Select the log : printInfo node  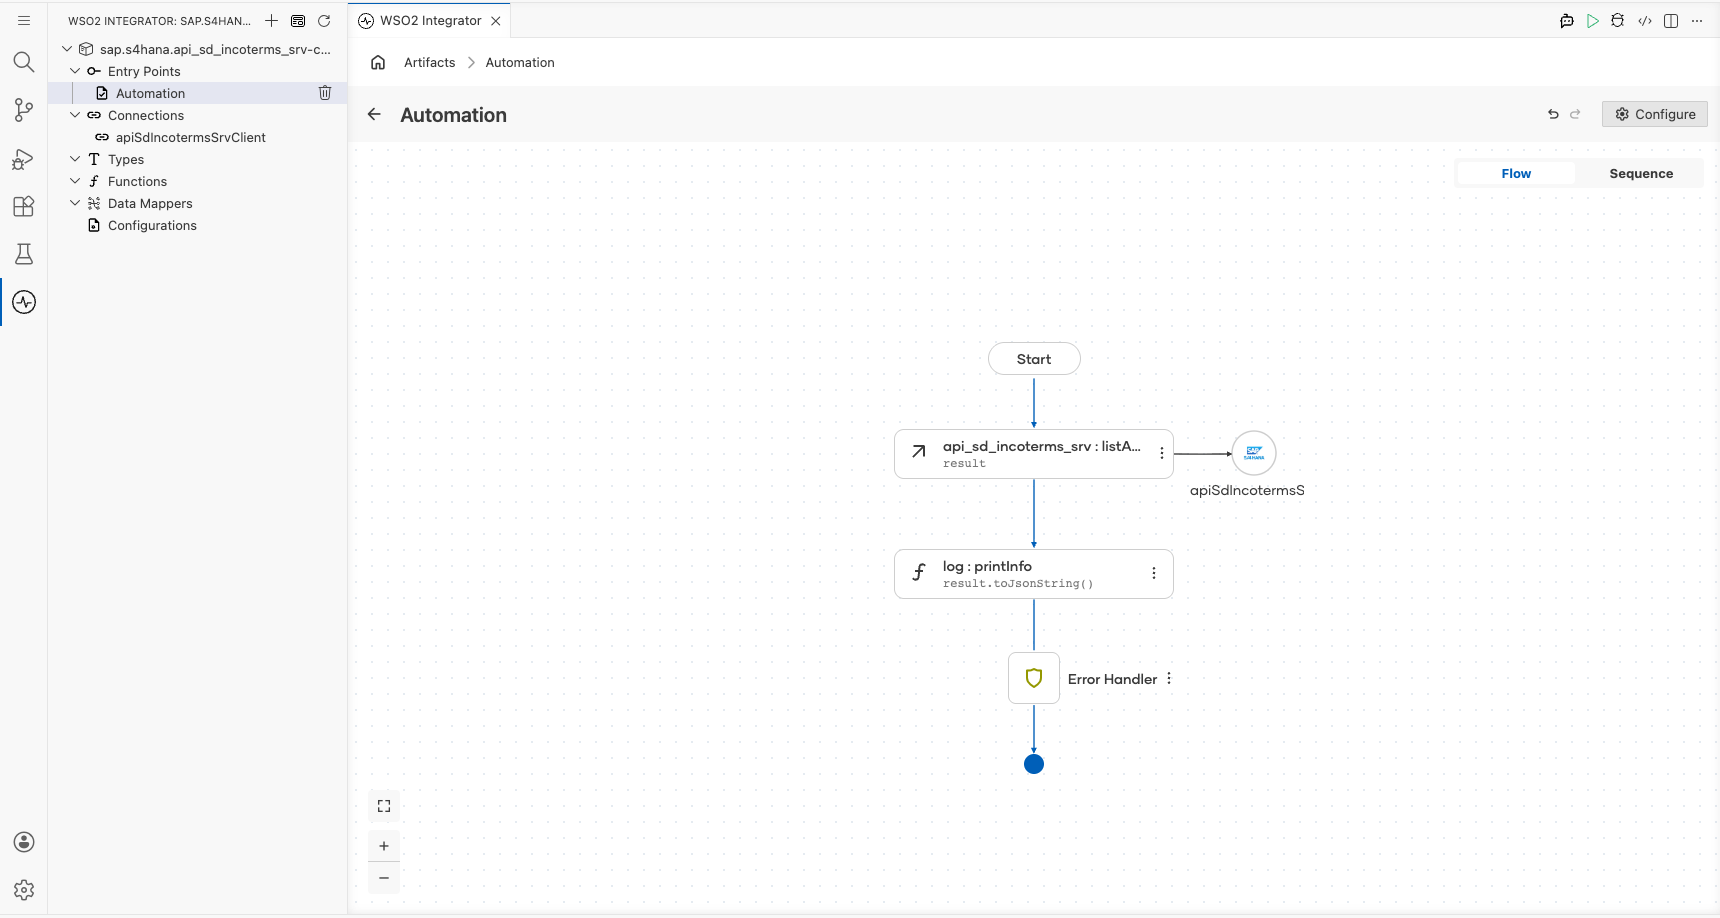pos(1034,574)
